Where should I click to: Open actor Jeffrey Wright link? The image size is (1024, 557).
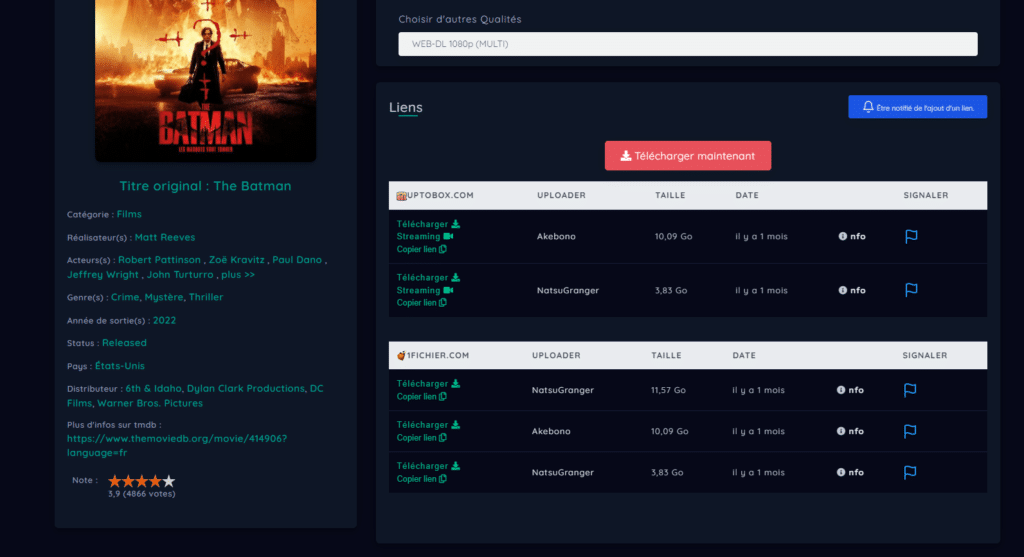click(103, 275)
